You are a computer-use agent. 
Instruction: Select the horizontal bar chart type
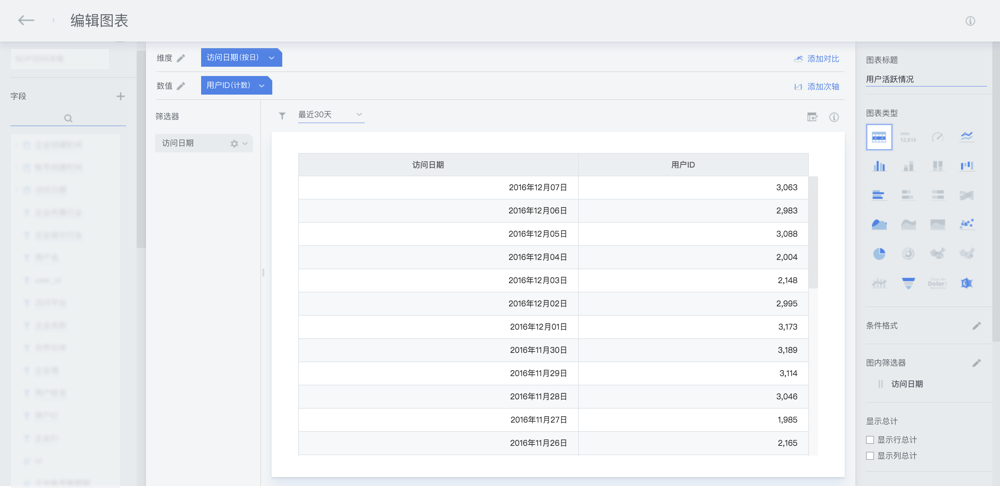879,195
